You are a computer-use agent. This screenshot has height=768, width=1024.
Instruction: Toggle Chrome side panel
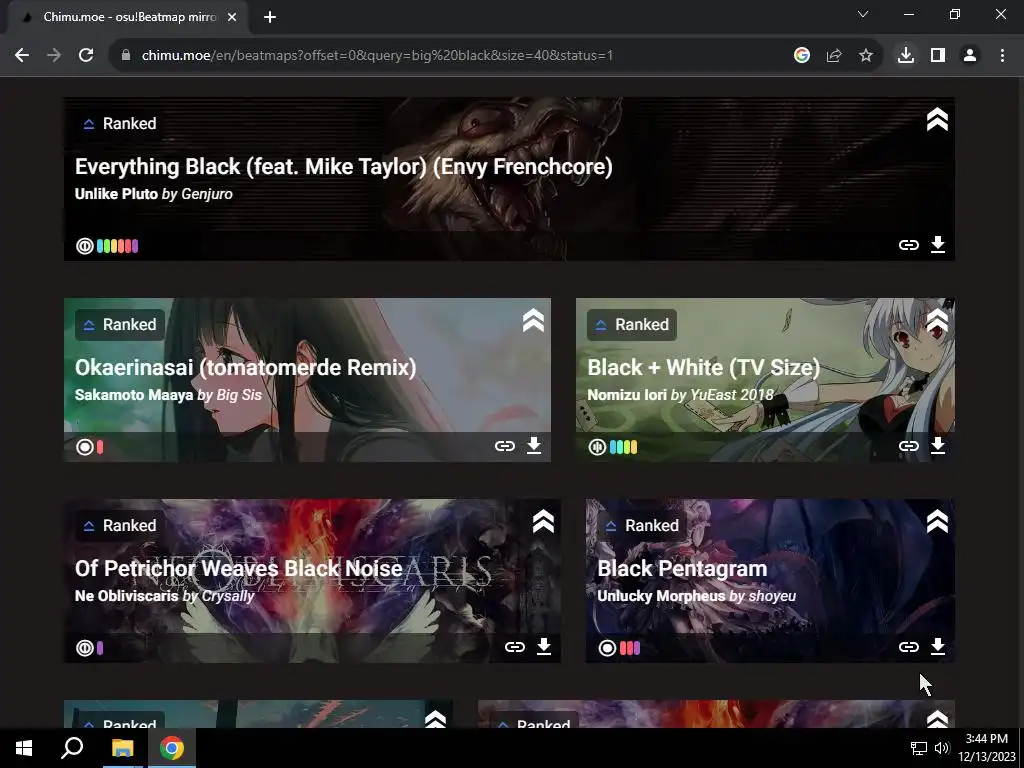(x=938, y=56)
